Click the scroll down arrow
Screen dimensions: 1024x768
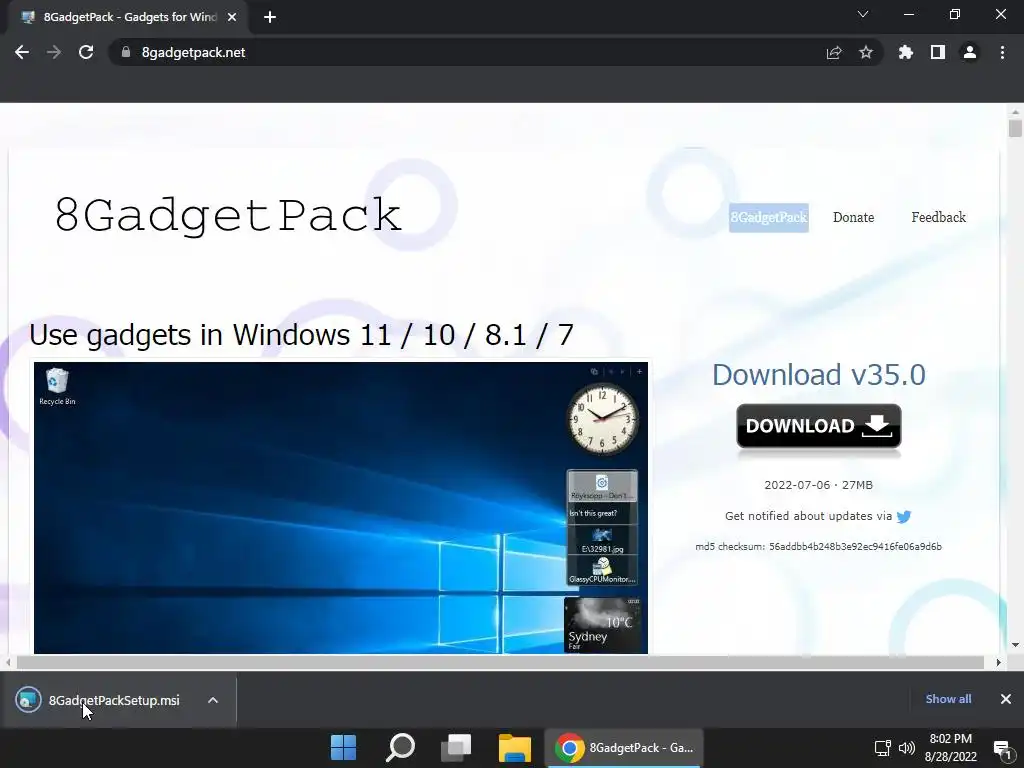1015,645
